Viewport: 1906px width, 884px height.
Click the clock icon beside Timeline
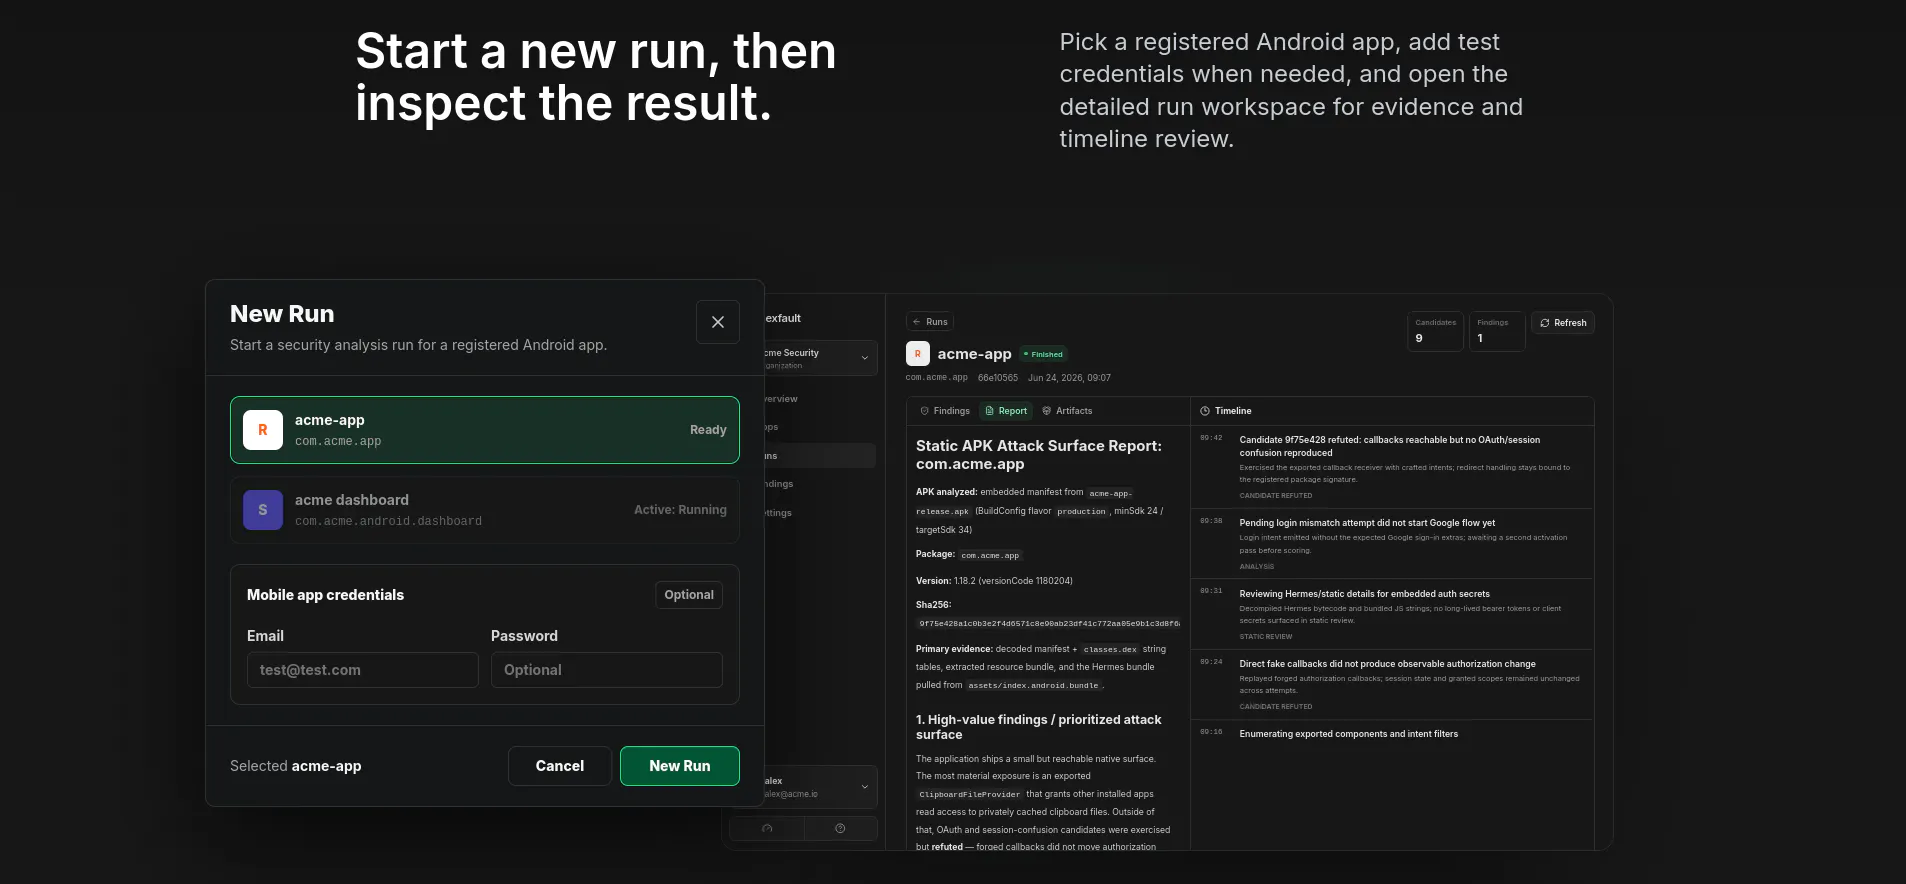pyautogui.click(x=1205, y=411)
